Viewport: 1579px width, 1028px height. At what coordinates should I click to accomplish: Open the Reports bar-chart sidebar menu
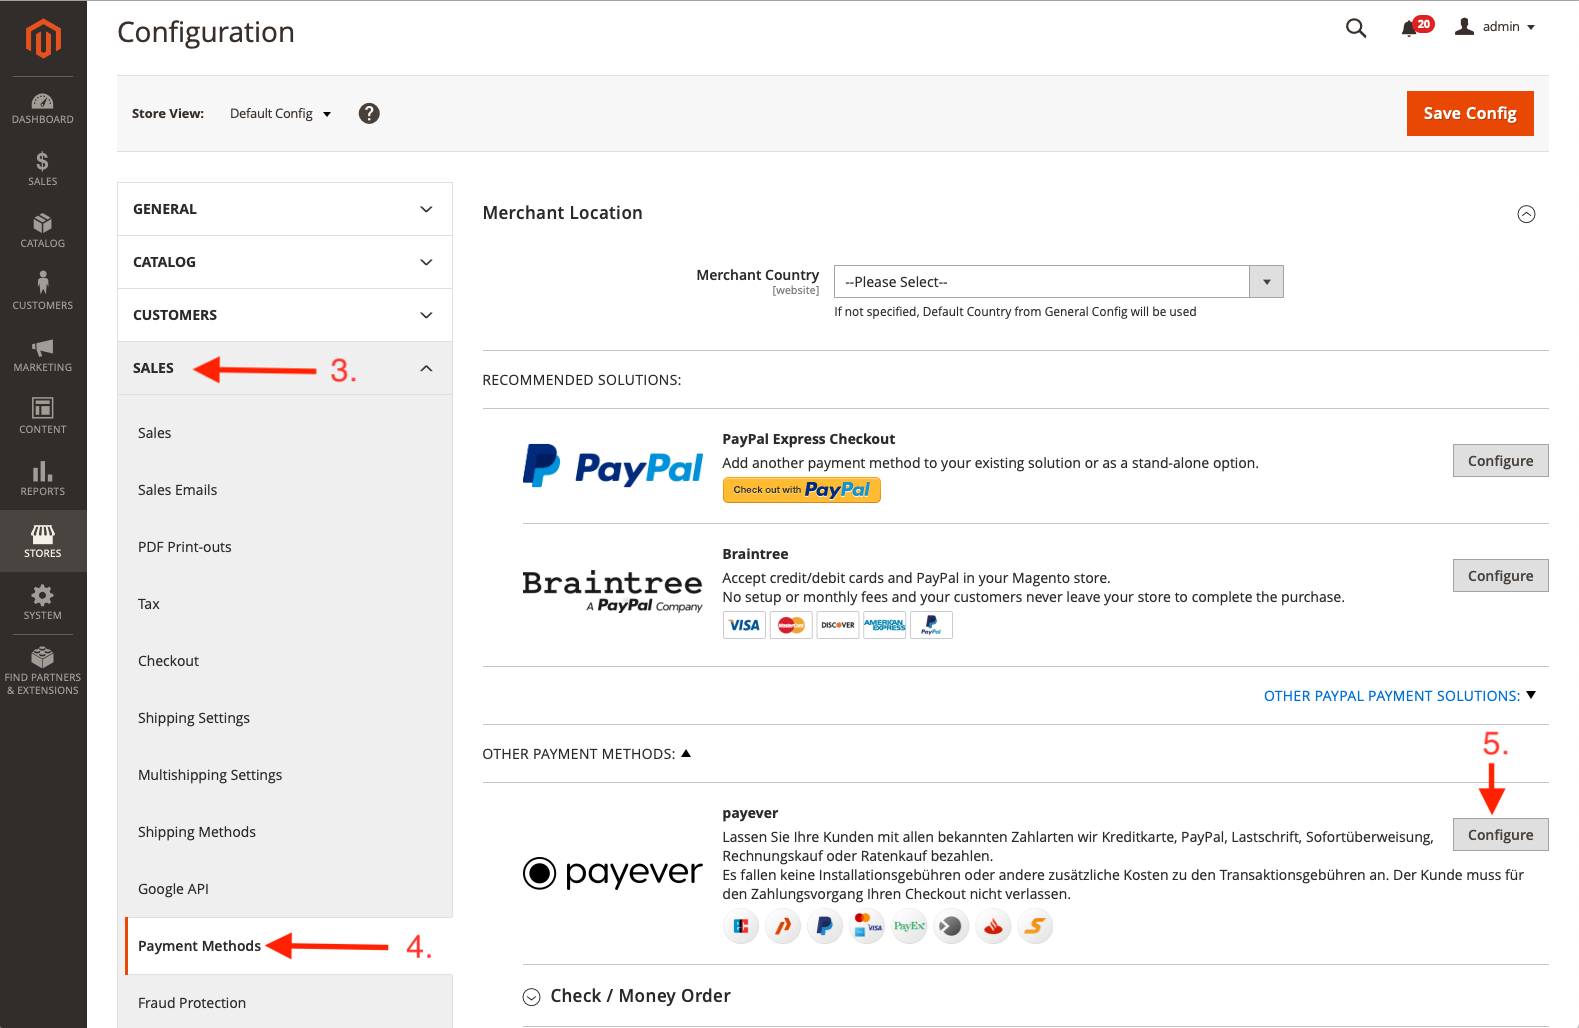(x=43, y=479)
